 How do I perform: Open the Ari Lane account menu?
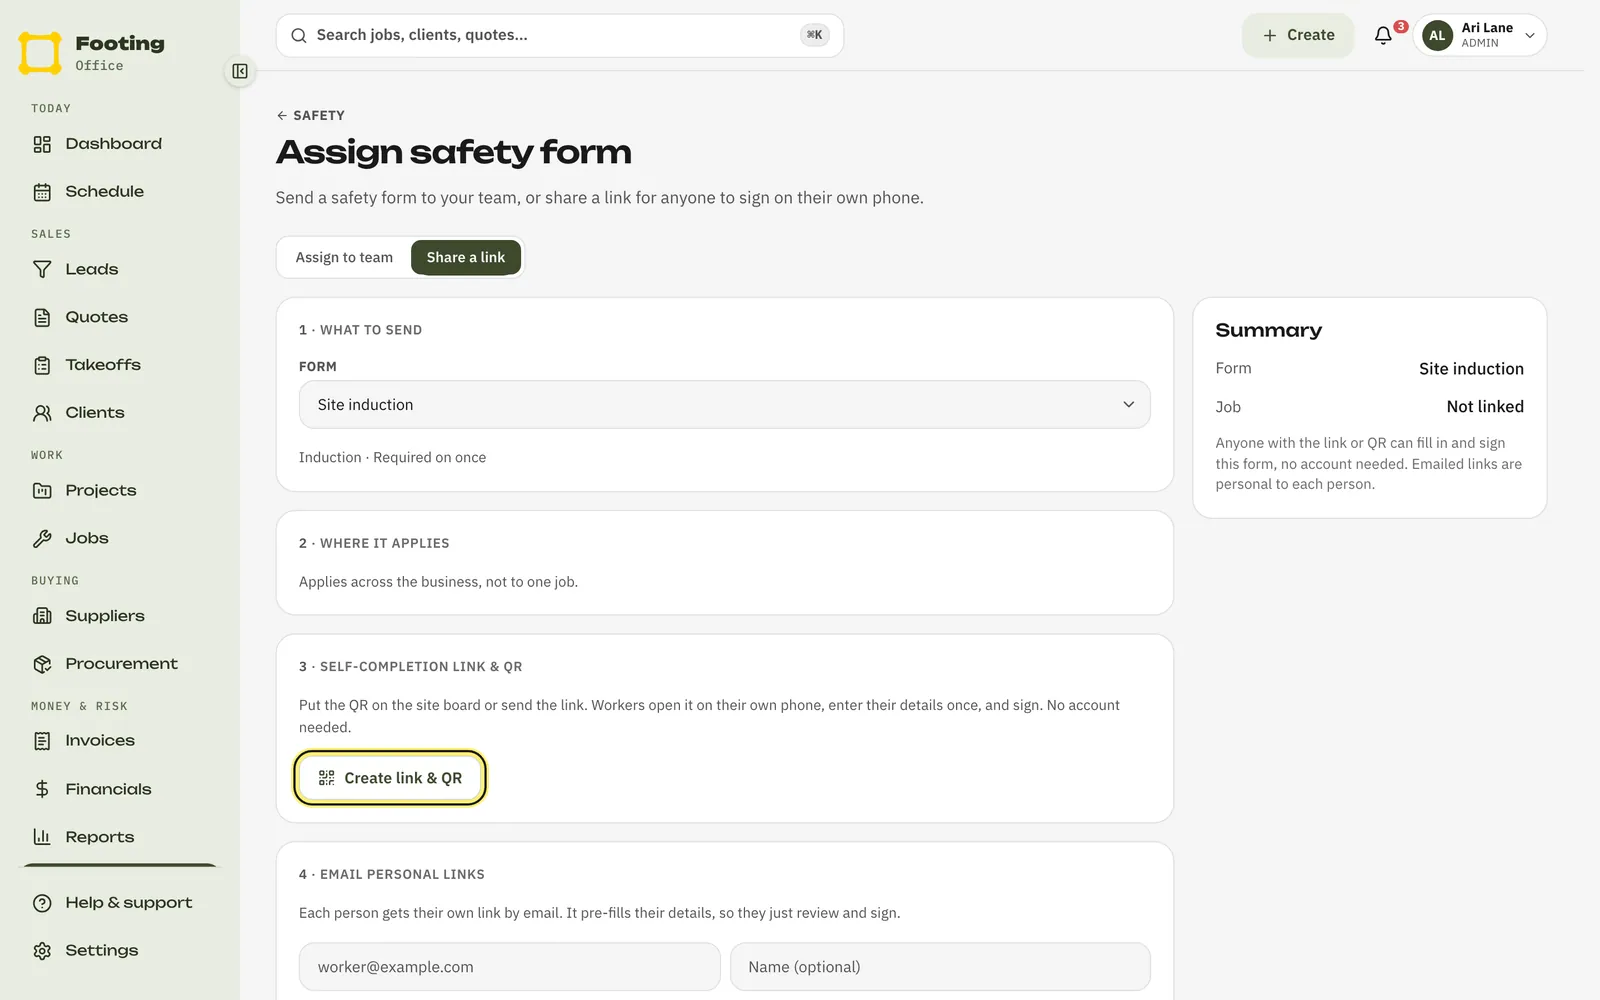pos(1480,35)
